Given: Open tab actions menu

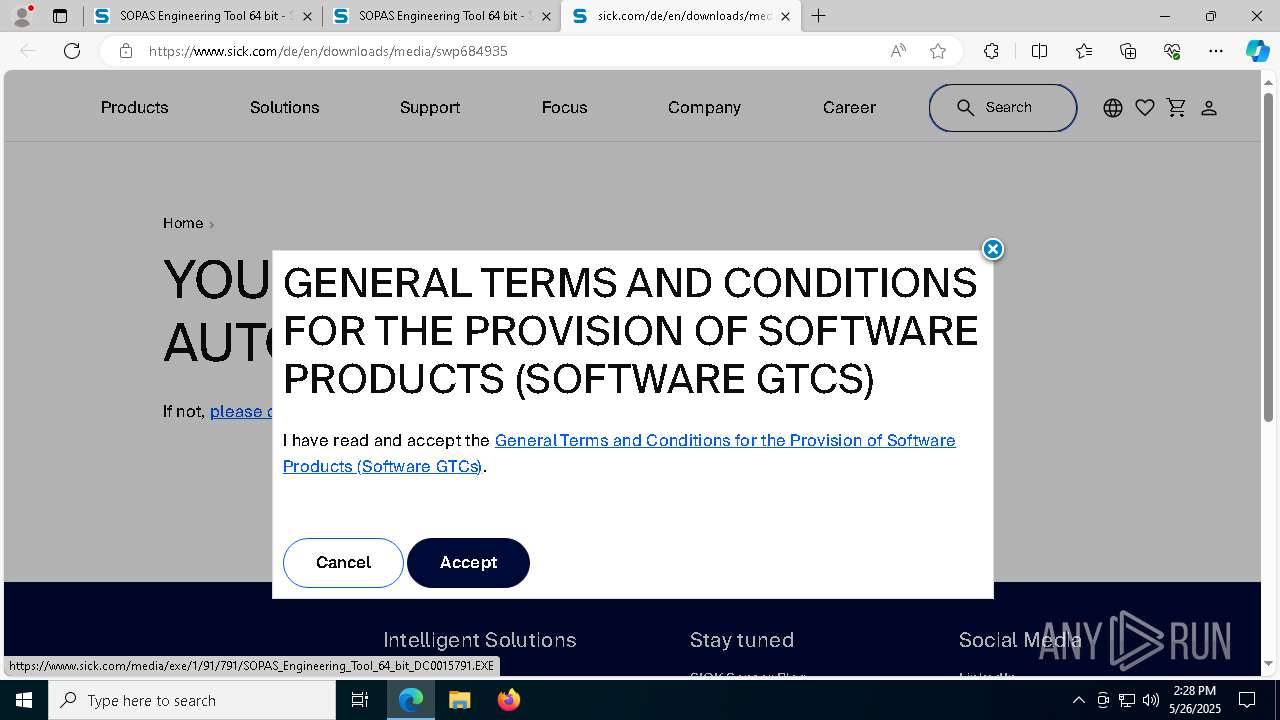Looking at the screenshot, I should [x=60, y=16].
